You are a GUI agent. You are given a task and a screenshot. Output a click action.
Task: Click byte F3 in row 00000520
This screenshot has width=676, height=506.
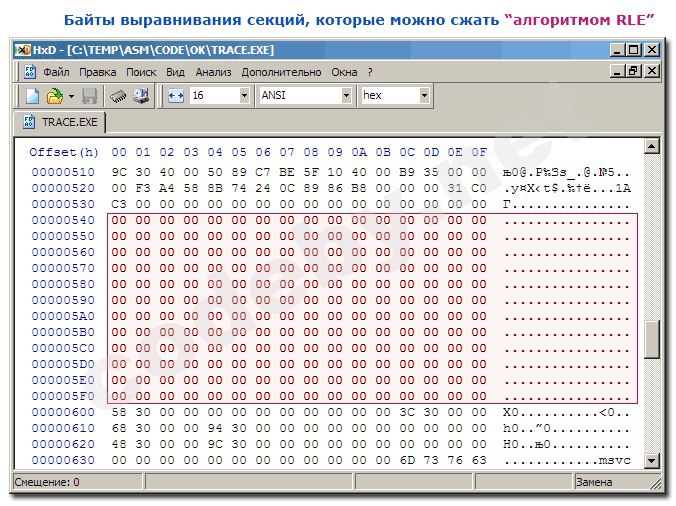click(x=143, y=188)
